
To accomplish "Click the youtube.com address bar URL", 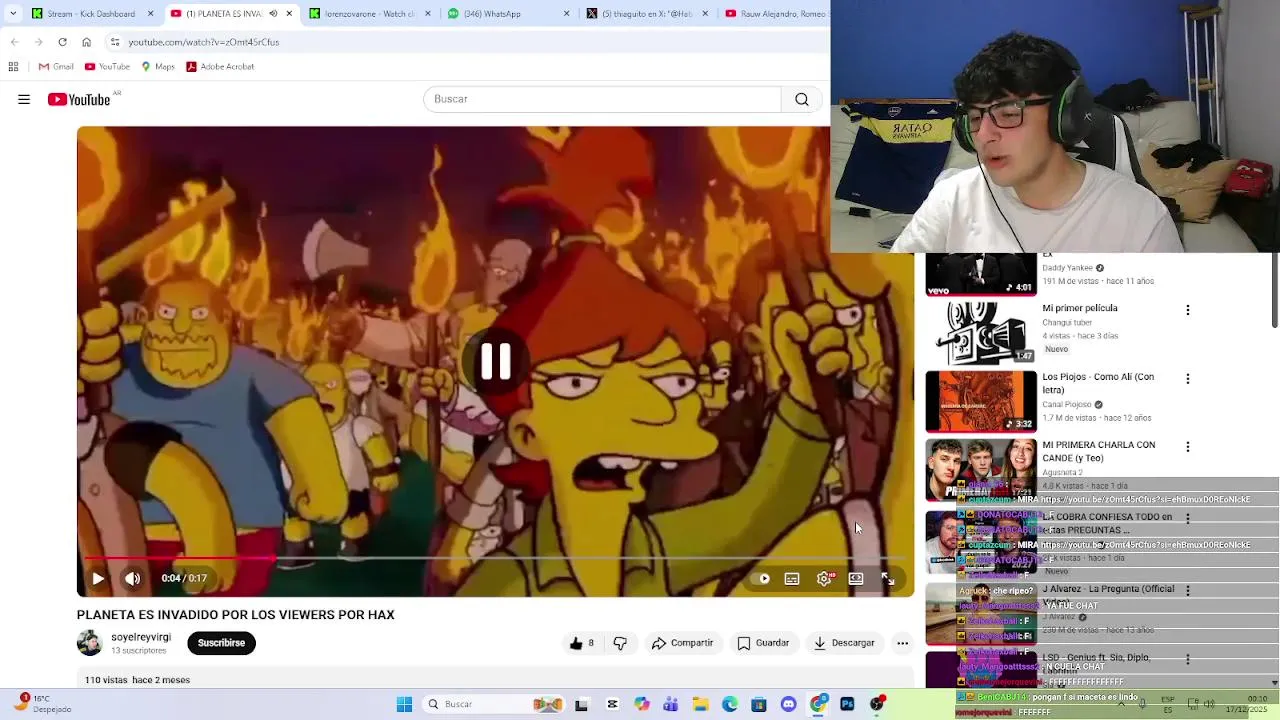I will point(204,42).
